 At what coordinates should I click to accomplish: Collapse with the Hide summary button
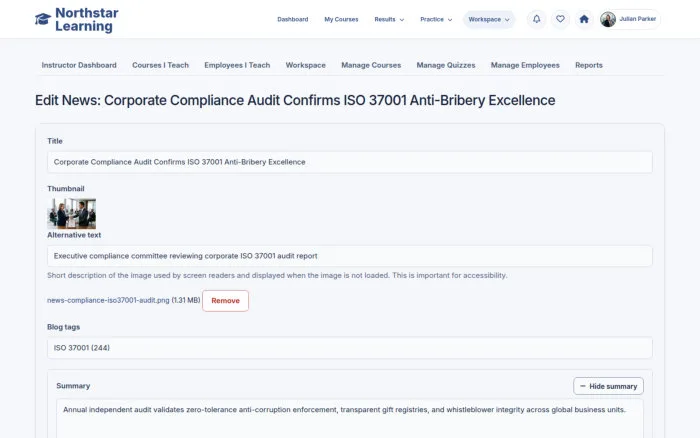click(608, 386)
